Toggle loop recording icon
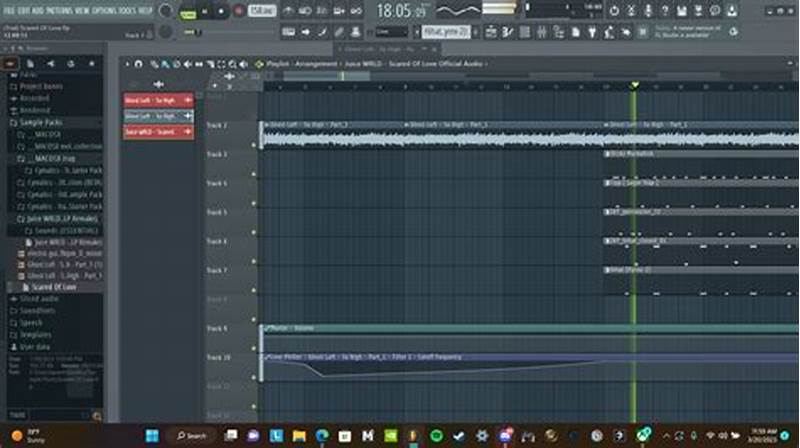Image resolution: width=800 pixels, height=448 pixels. [356, 11]
